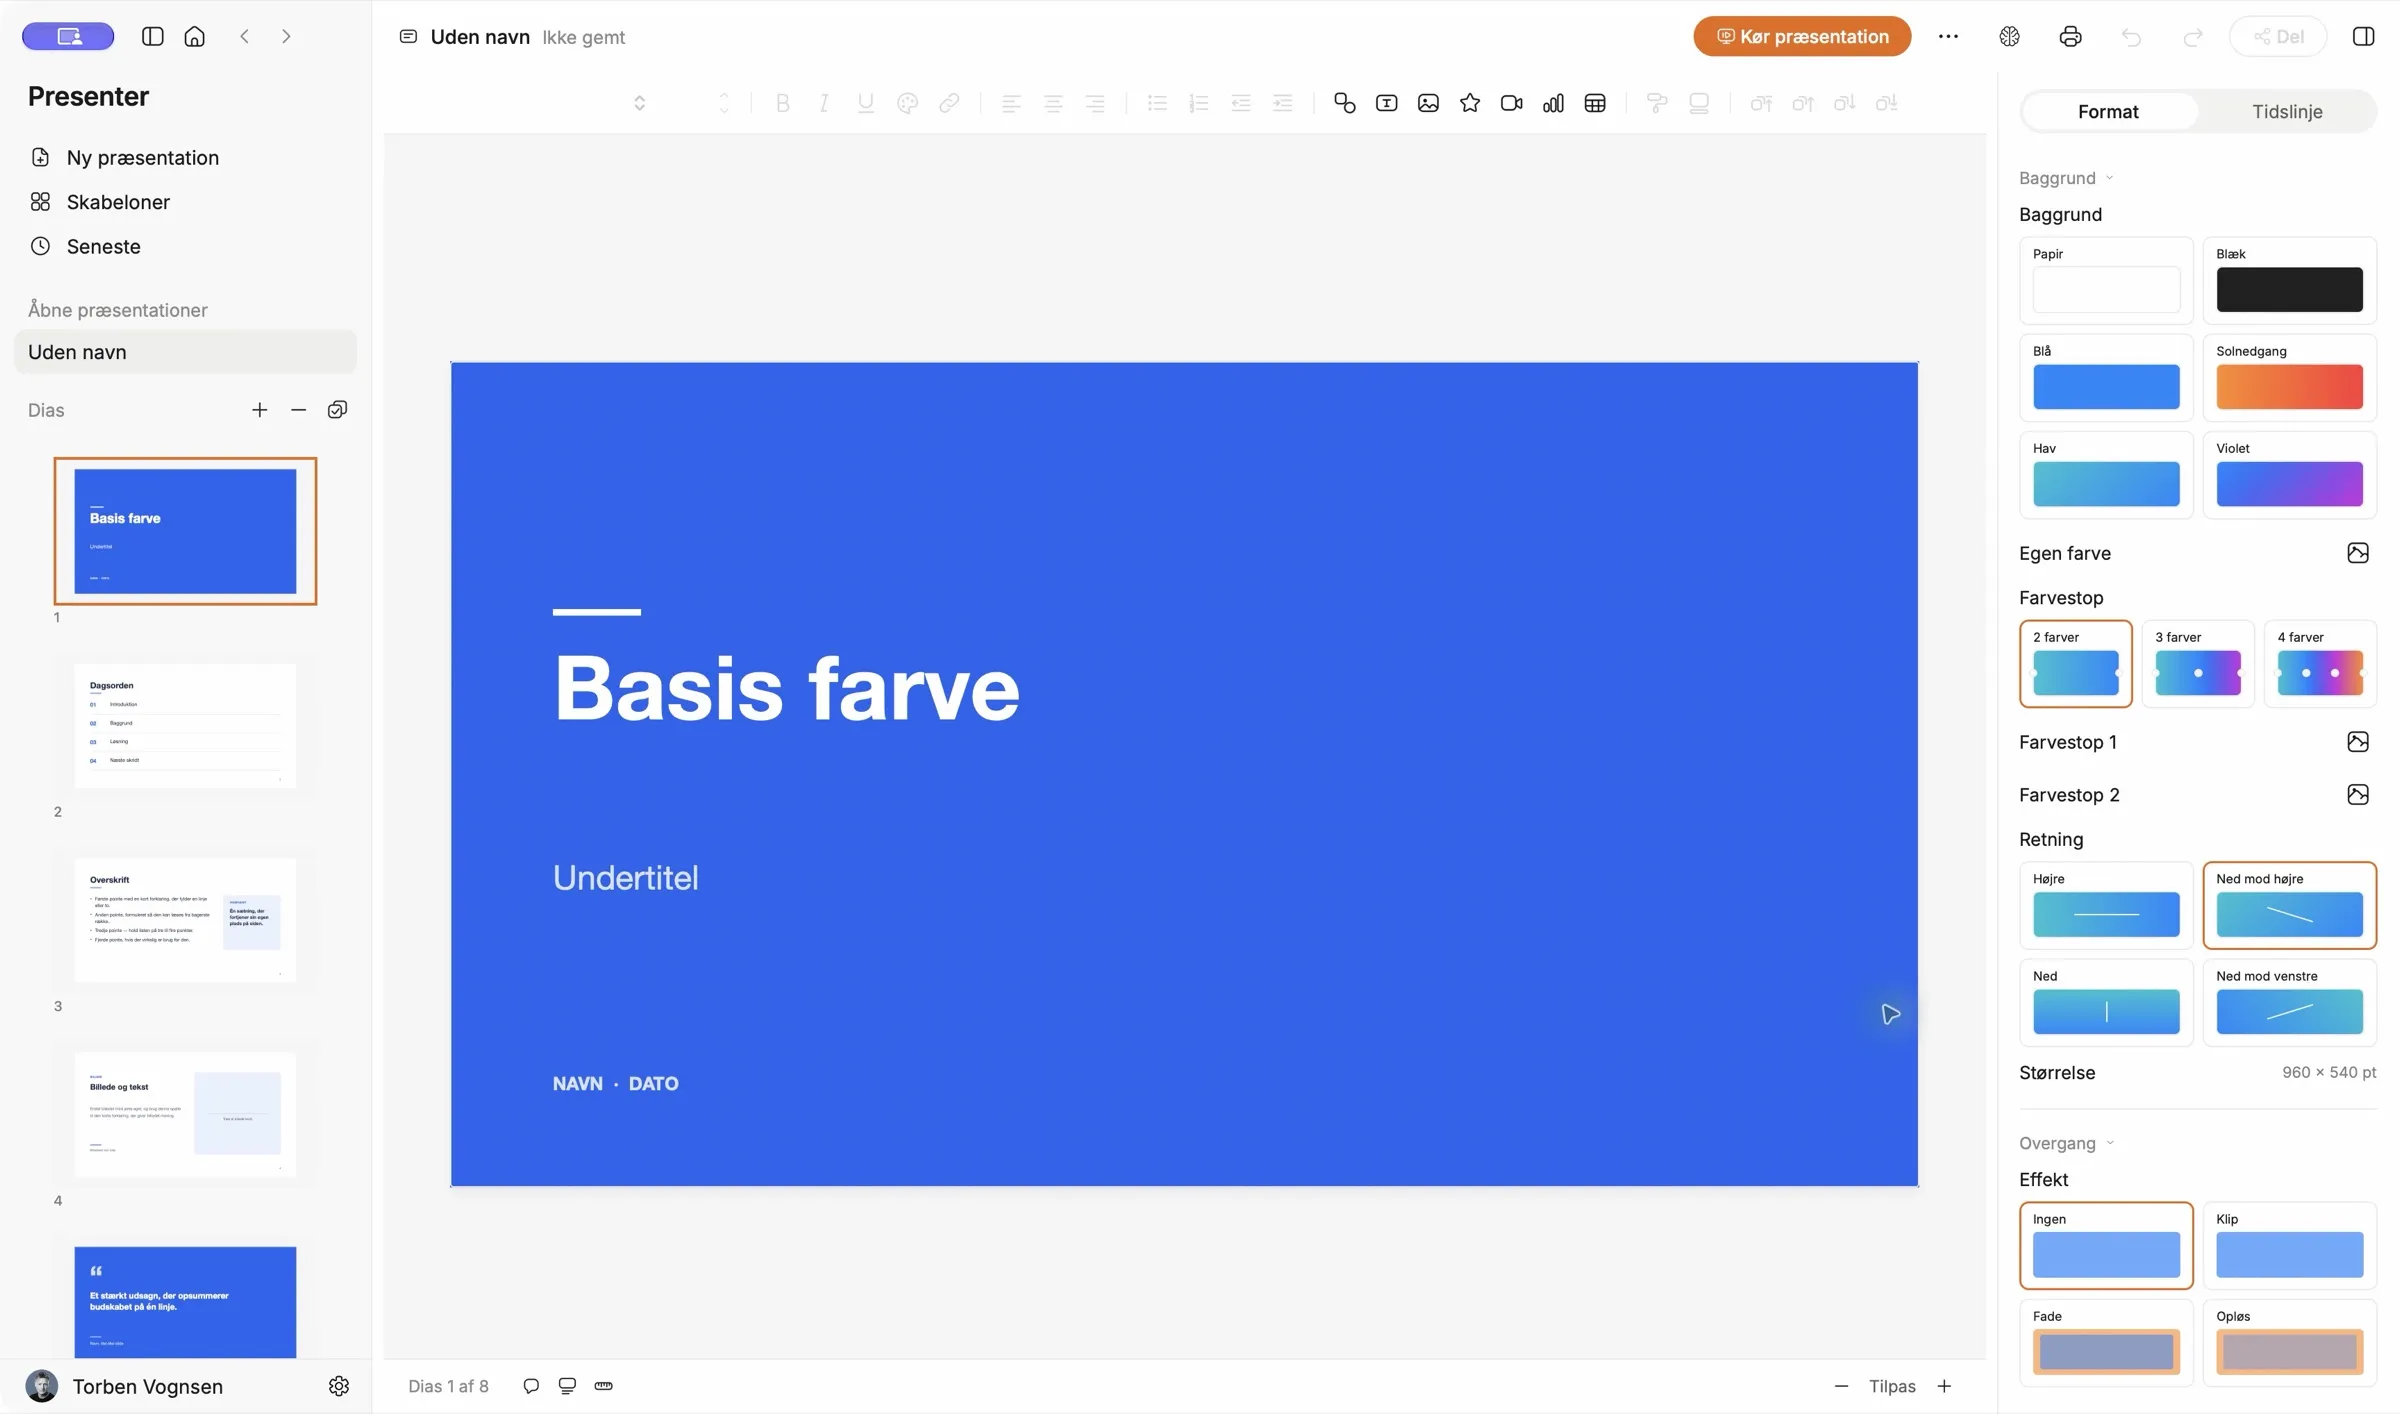
Task: Center-align the text
Action: [1053, 103]
